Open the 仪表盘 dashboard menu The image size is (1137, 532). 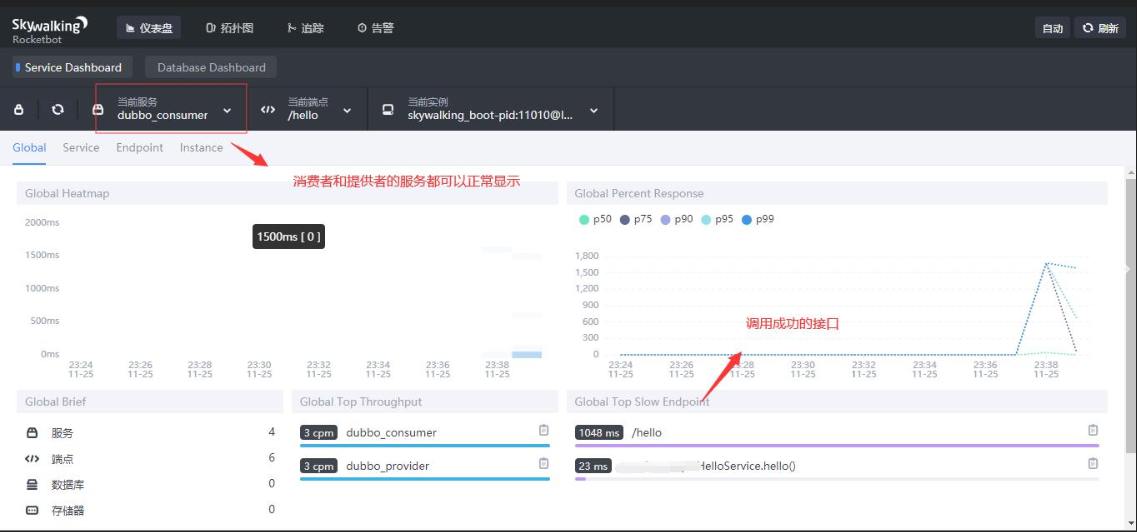(149, 28)
